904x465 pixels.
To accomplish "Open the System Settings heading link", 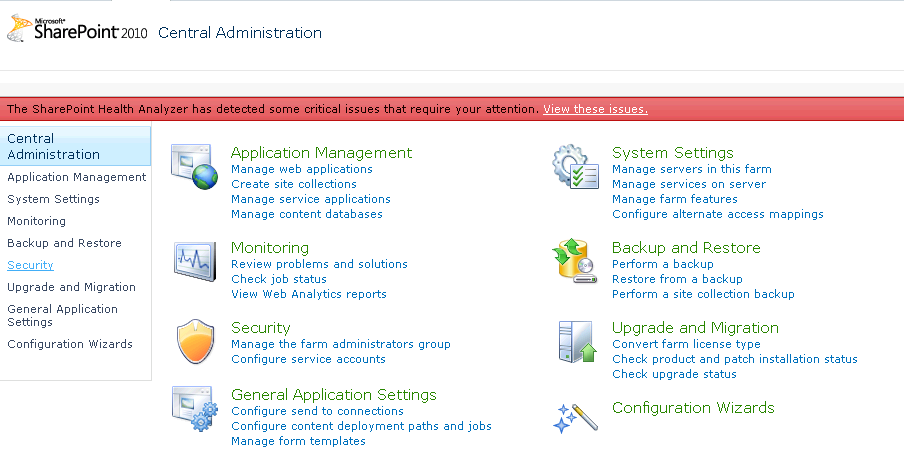I will (673, 153).
